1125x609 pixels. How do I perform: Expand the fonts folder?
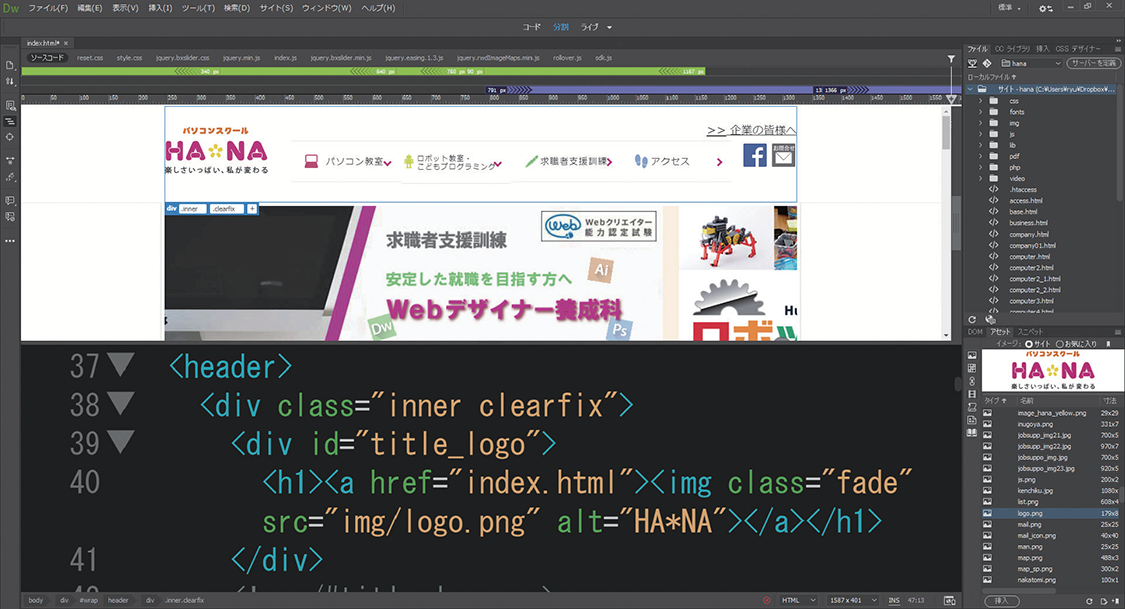[981, 112]
